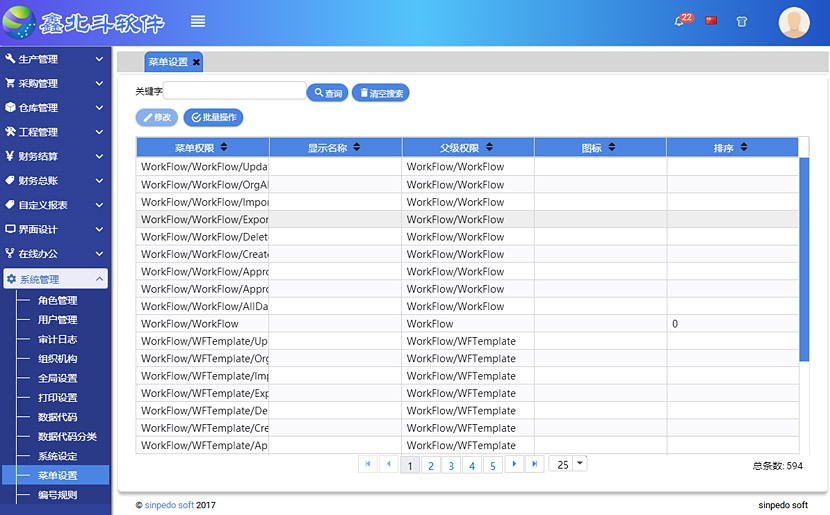Jump to last page in pager
Image resolution: width=830 pixels, height=515 pixels.
click(535, 464)
